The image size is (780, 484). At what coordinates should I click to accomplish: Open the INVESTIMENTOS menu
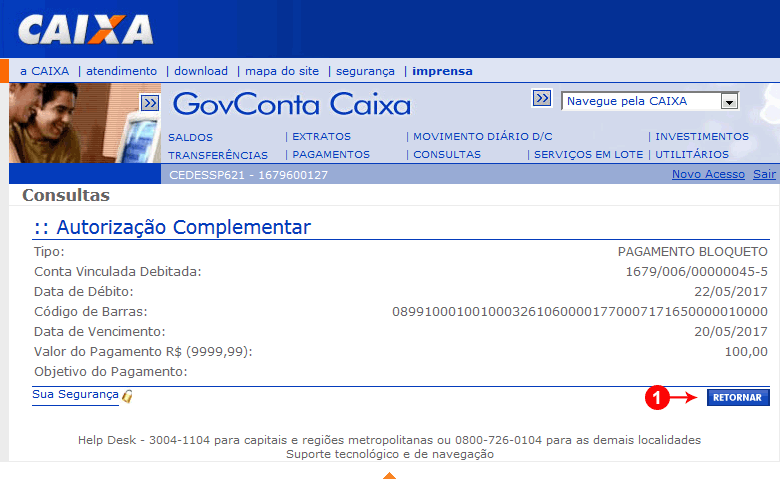point(701,136)
